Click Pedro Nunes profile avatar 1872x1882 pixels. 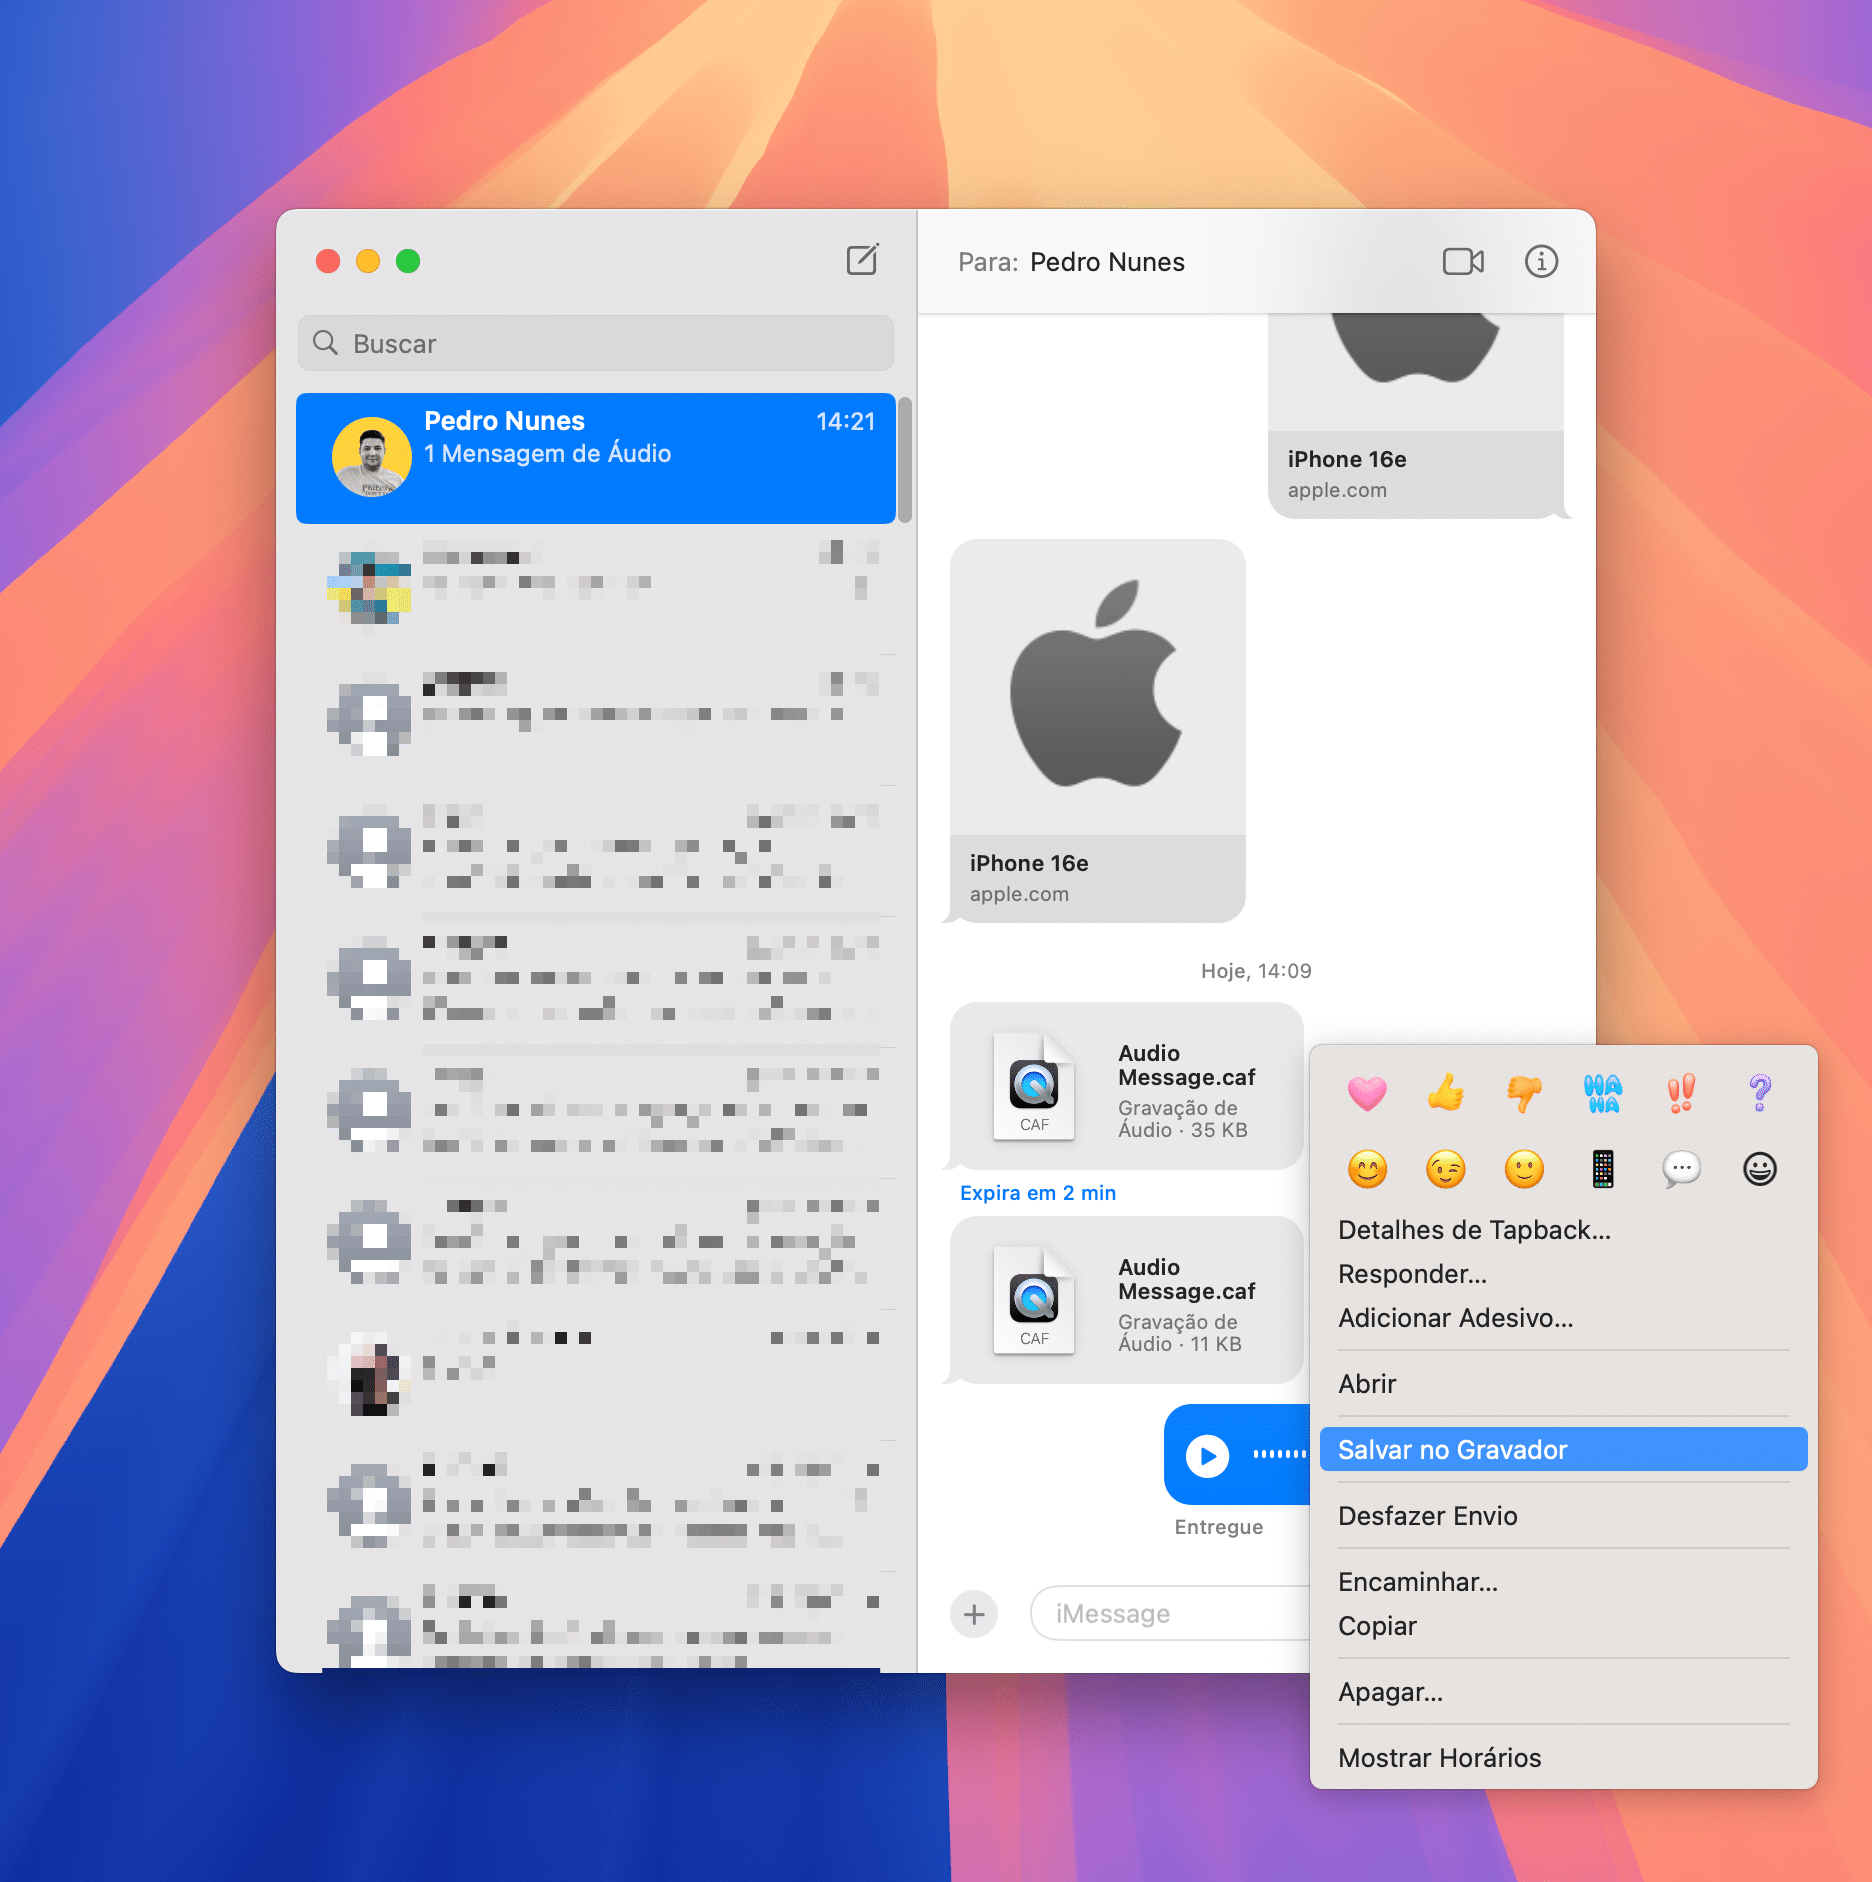pos(372,457)
